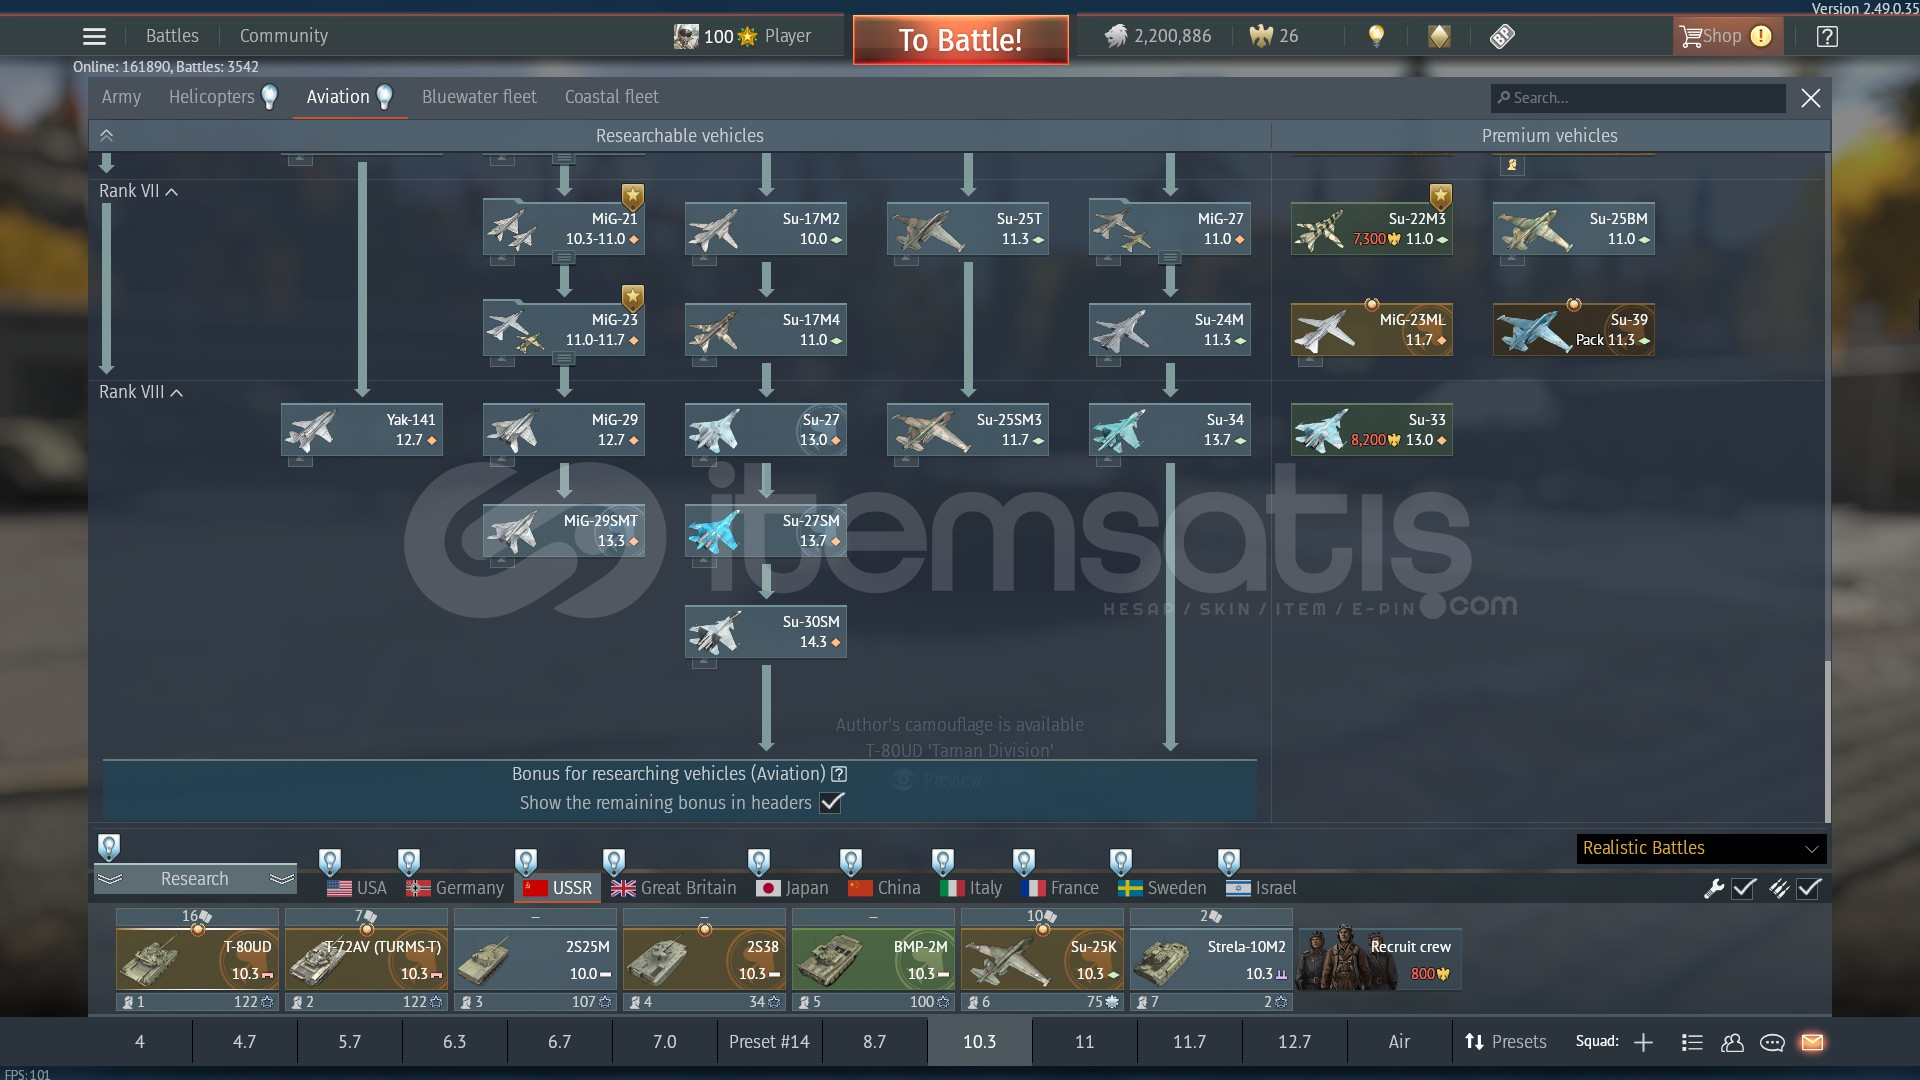Image resolution: width=1920 pixels, height=1080 pixels.
Task: Open the Realistic Battles mode dropdown
Action: [1701, 848]
